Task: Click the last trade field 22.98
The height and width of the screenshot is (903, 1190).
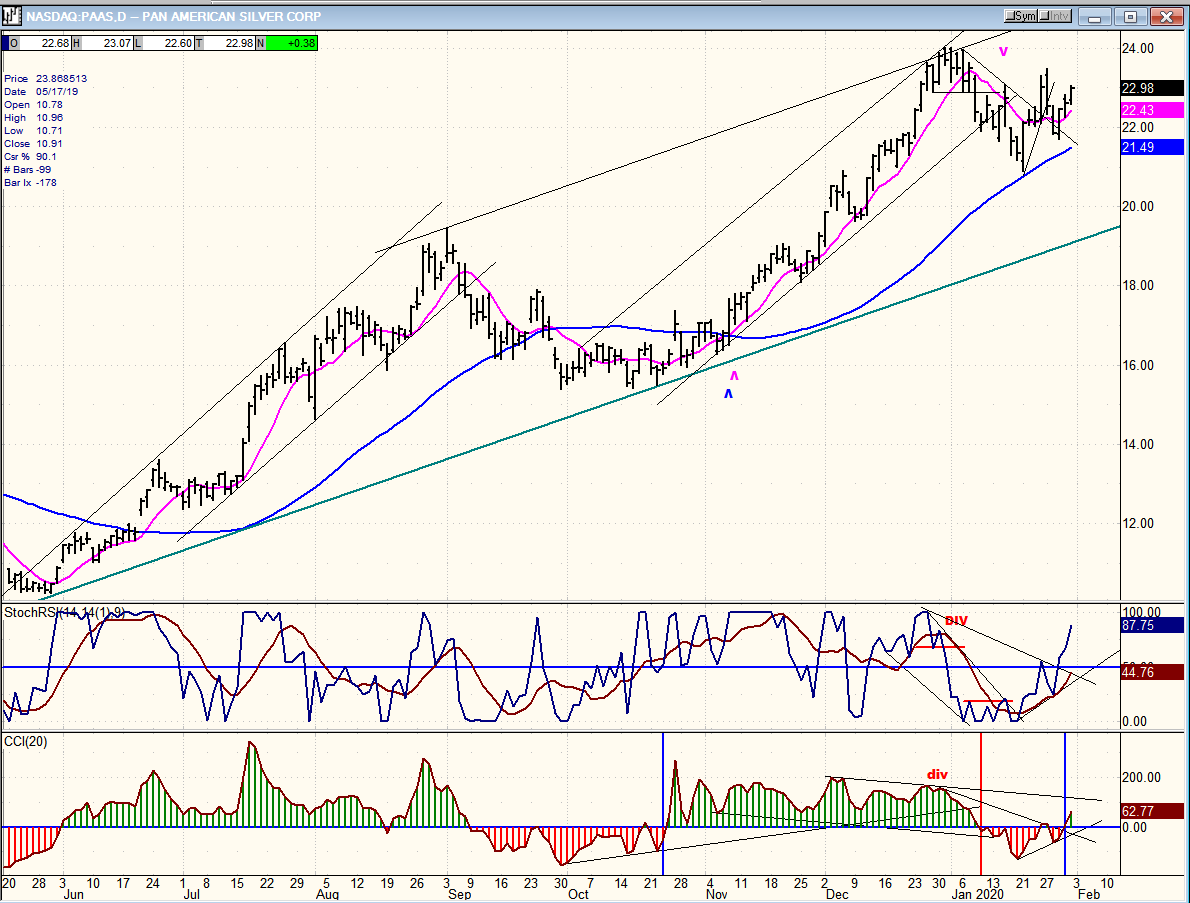Action: [x=230, y=43]
